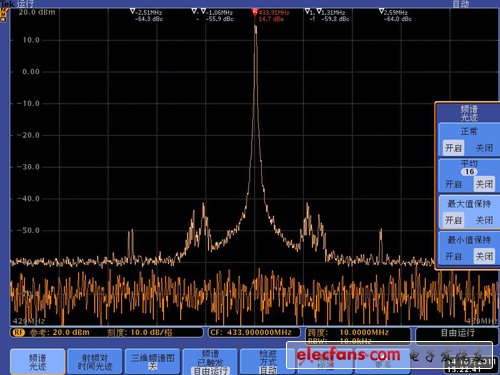Enable 最小值保持 trace with 开启
This screenshot has width=500, height=375.
pyautogui.click(x=453, y=256)
